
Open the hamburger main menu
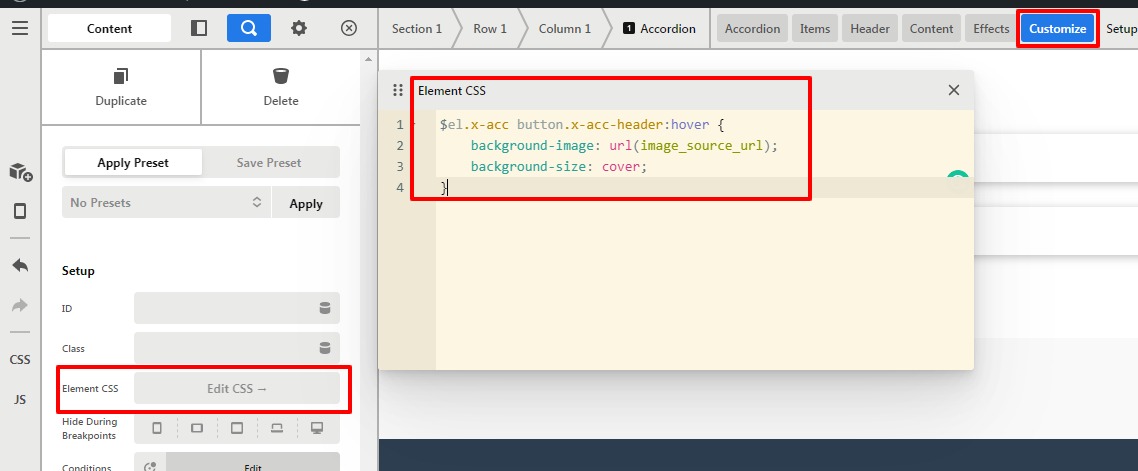(x=20, y=28)
